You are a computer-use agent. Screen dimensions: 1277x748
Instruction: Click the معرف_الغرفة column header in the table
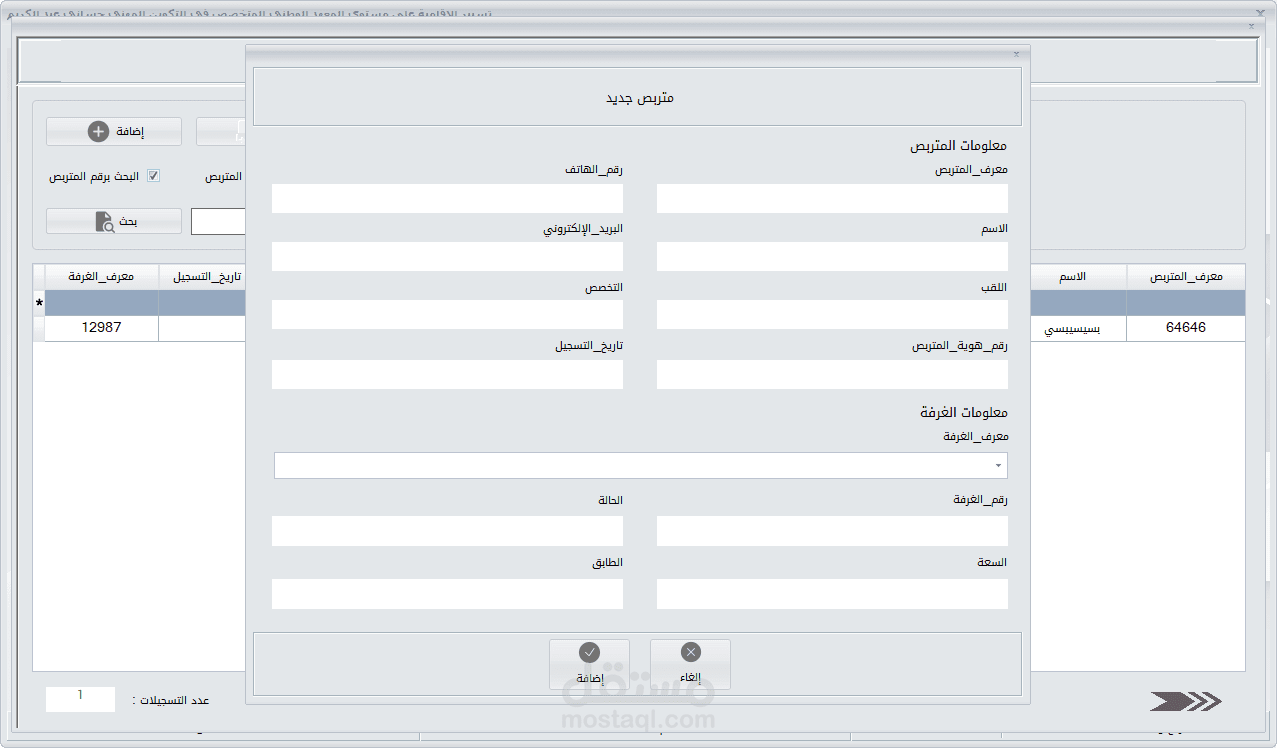pos(101,277)
